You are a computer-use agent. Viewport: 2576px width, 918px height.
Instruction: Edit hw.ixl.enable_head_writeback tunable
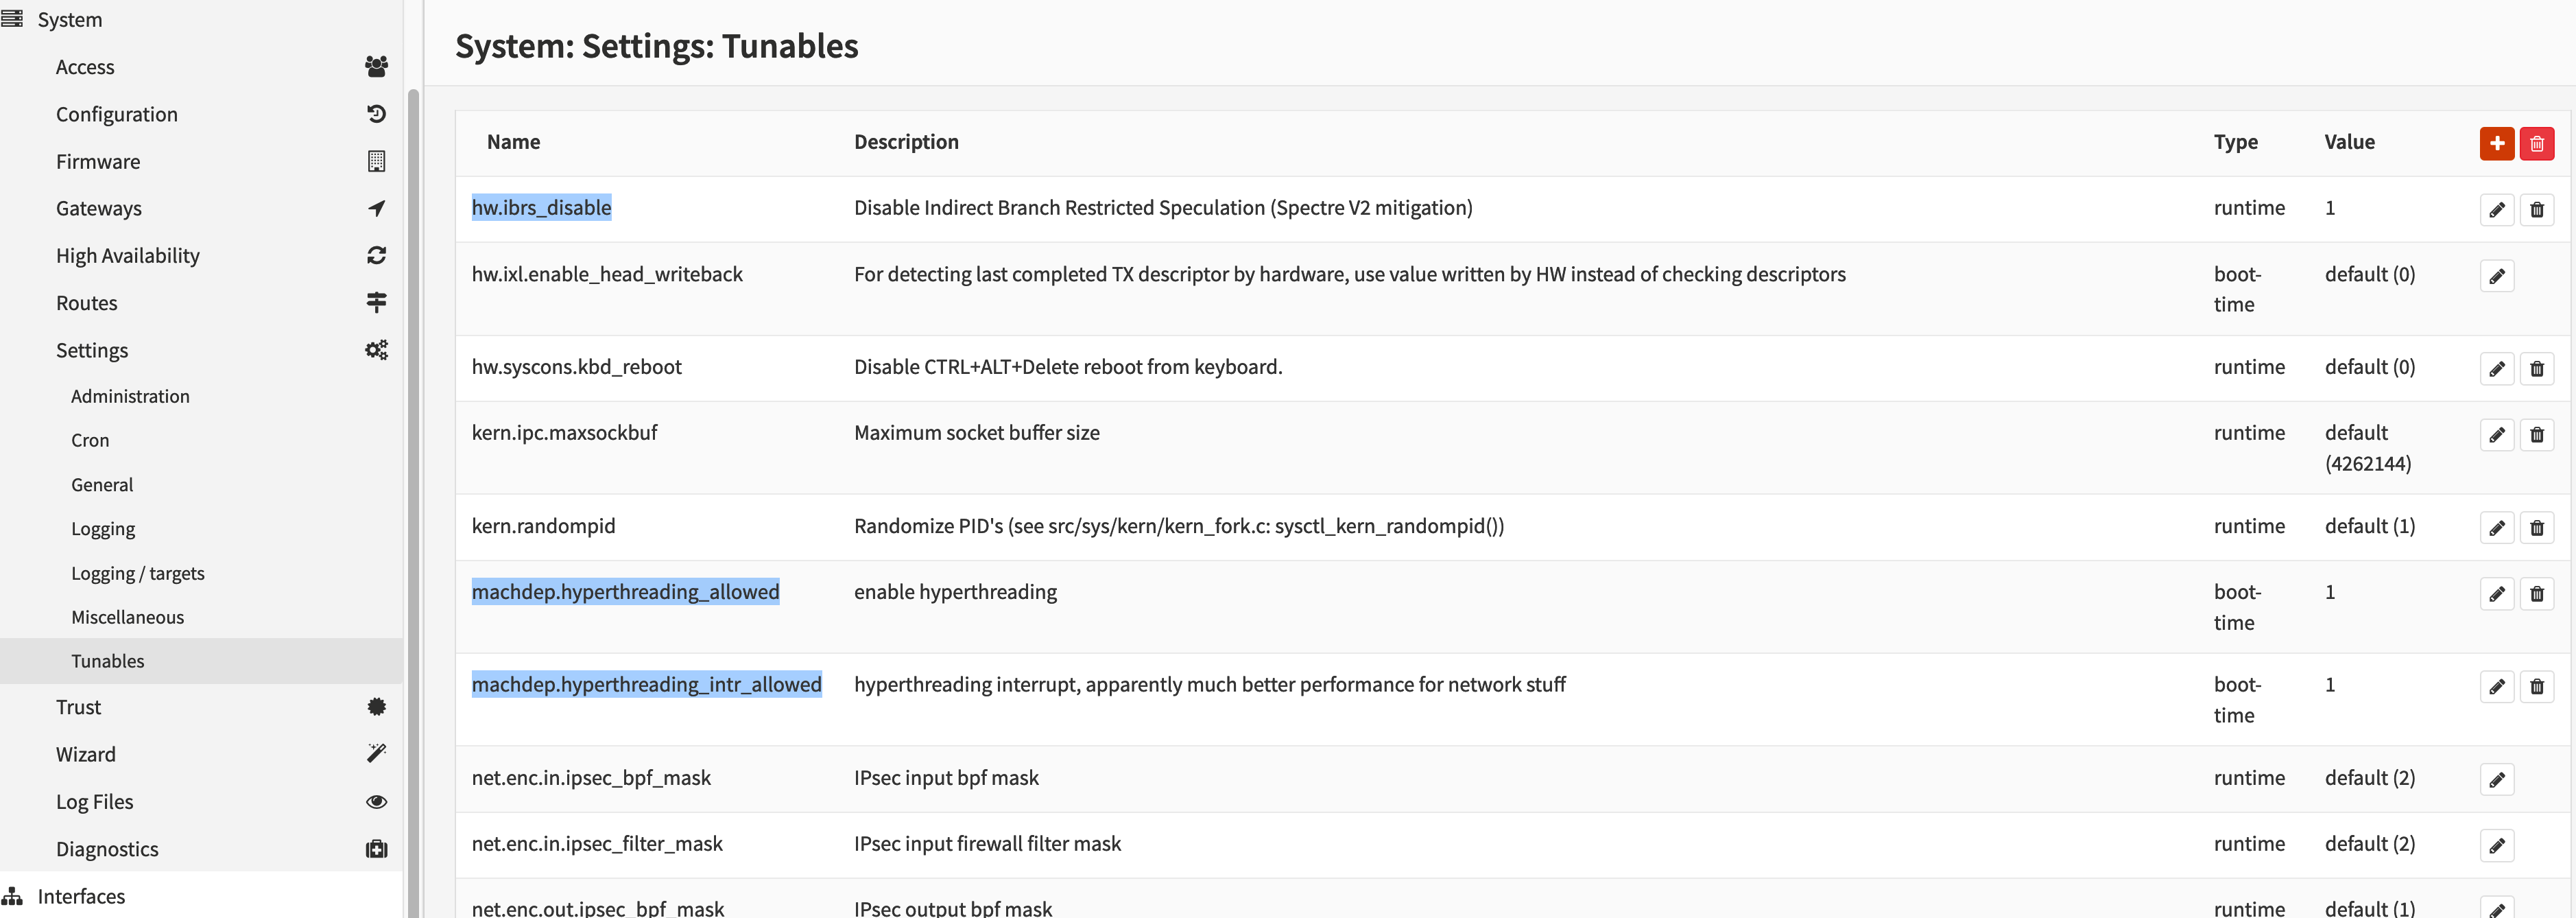tap(2496, 276)
